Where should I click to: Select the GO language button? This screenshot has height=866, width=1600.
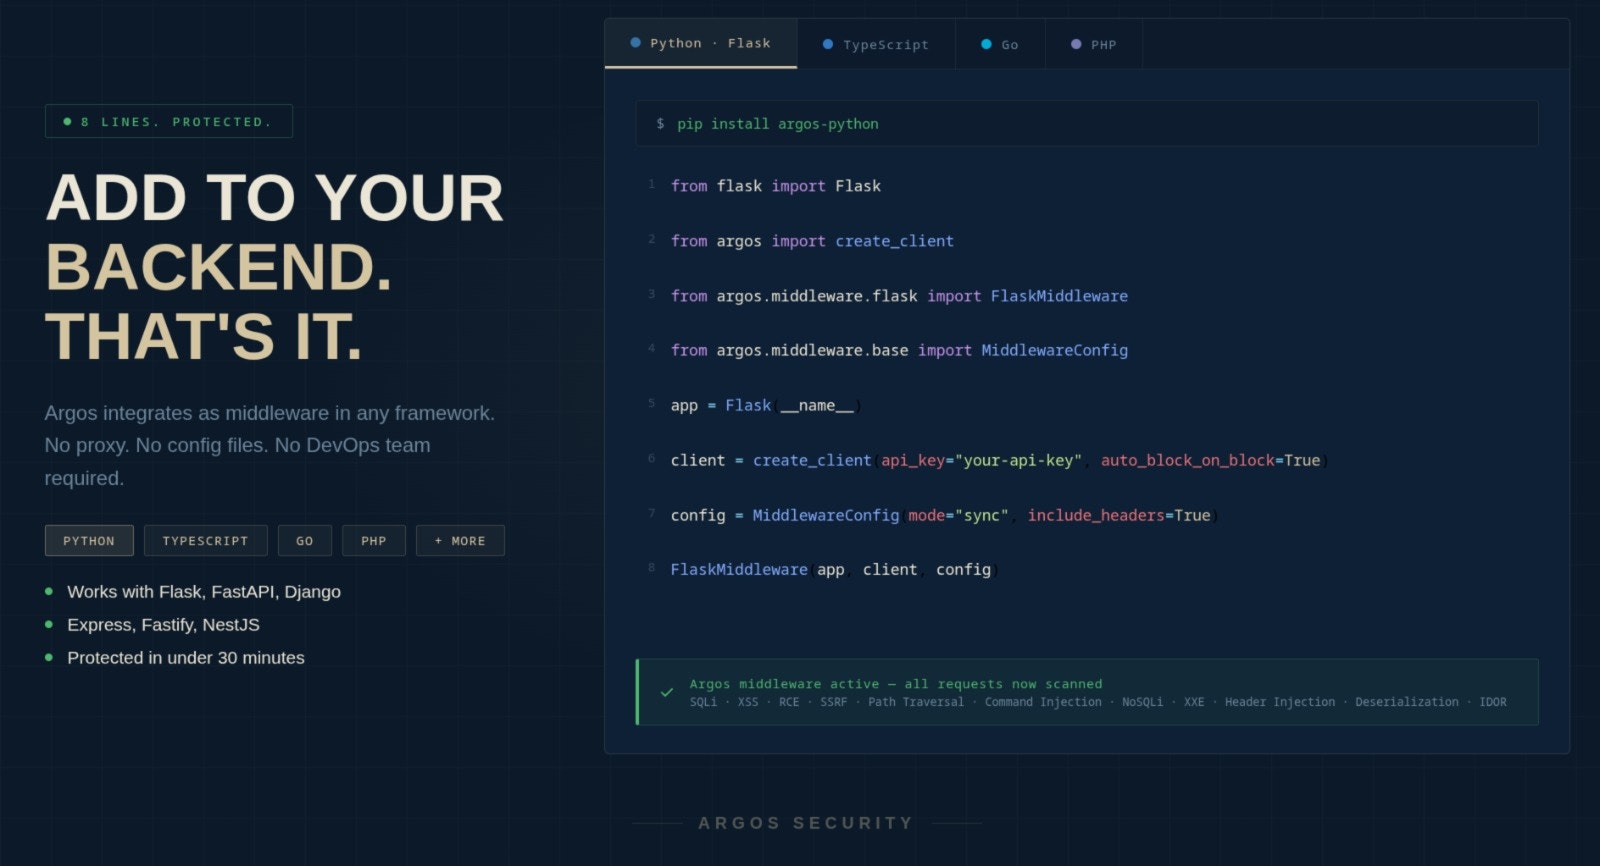click(305, 541)
